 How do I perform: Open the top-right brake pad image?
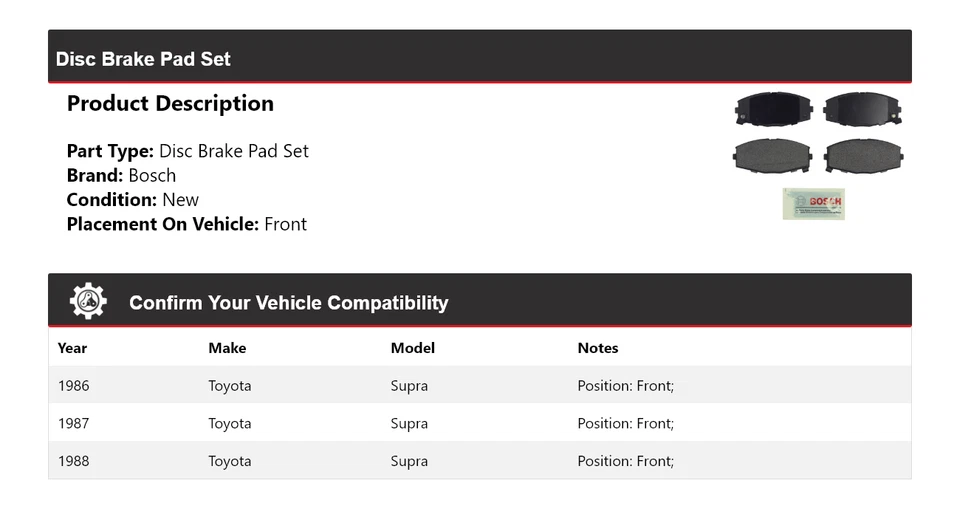(862, 109)
